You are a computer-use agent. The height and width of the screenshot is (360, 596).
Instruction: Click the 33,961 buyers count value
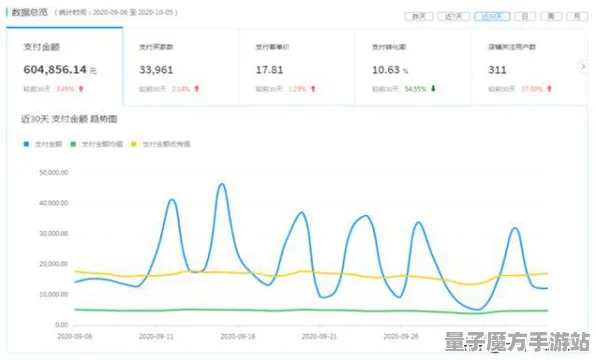156,70
